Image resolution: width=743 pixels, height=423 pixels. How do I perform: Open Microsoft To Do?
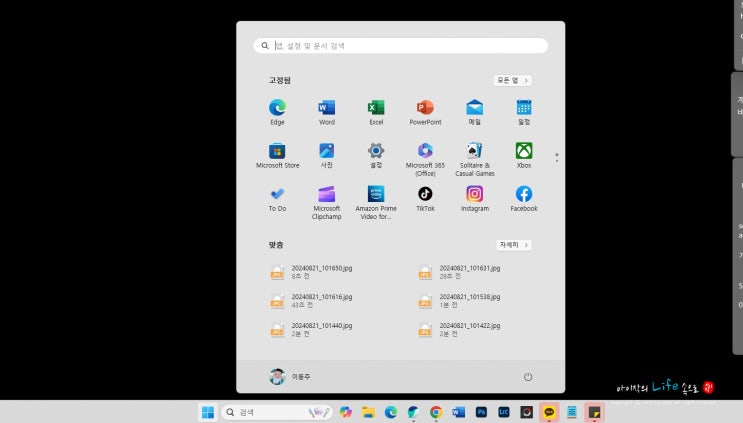(277, 198)
